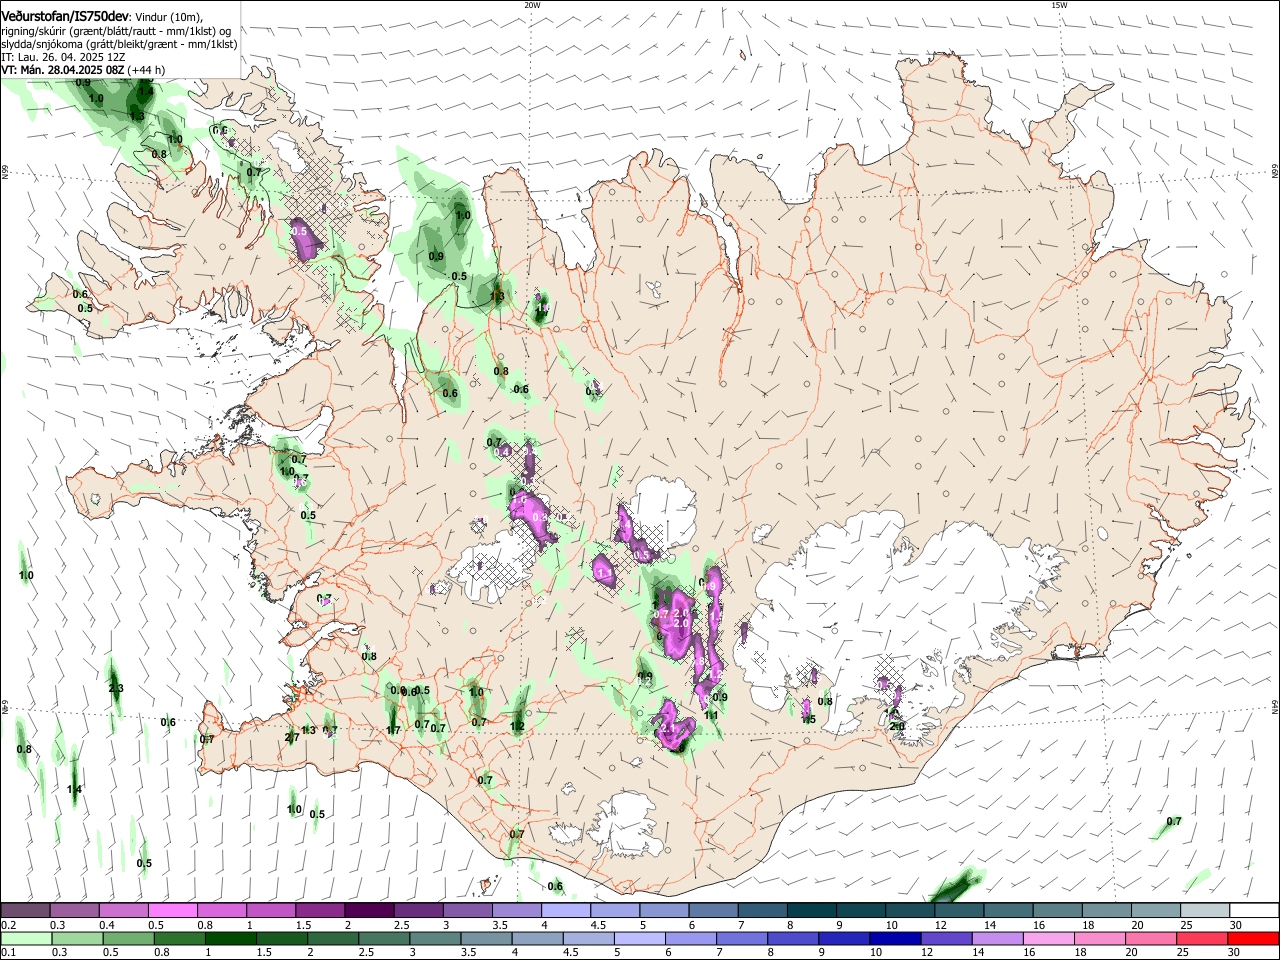The height and width of the screenshot is (960, 1280).
Task: Click the 'slydda/snjókoma' legend description line
Action: 120,44
